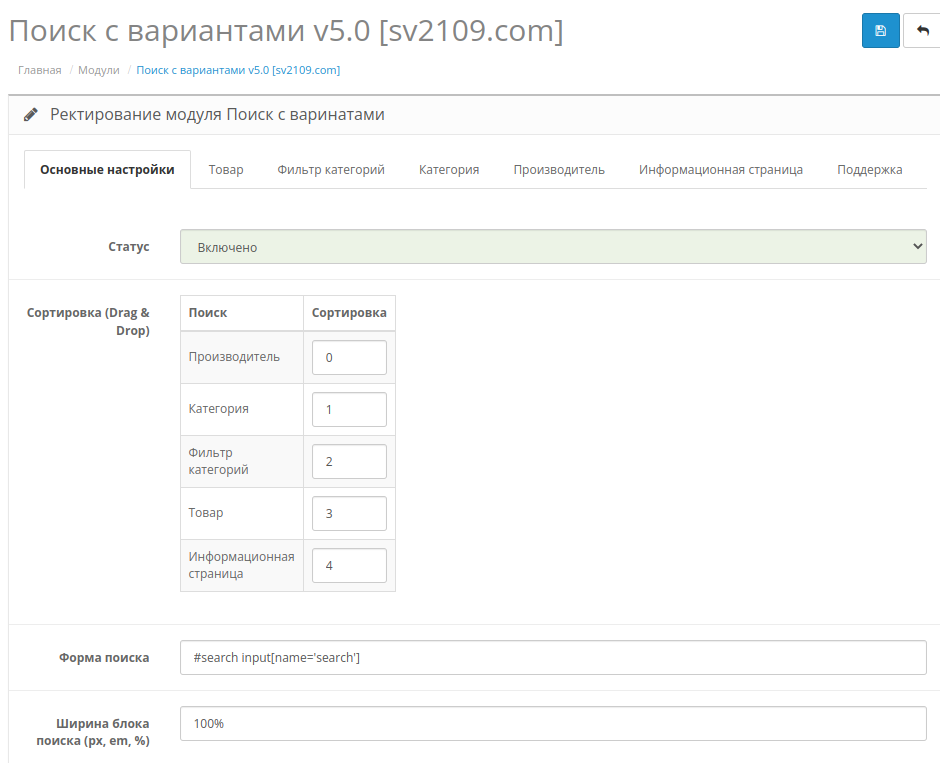940x763 pixels.
Task: Click the Производитель row in sort table
Action: click(288, 357)
